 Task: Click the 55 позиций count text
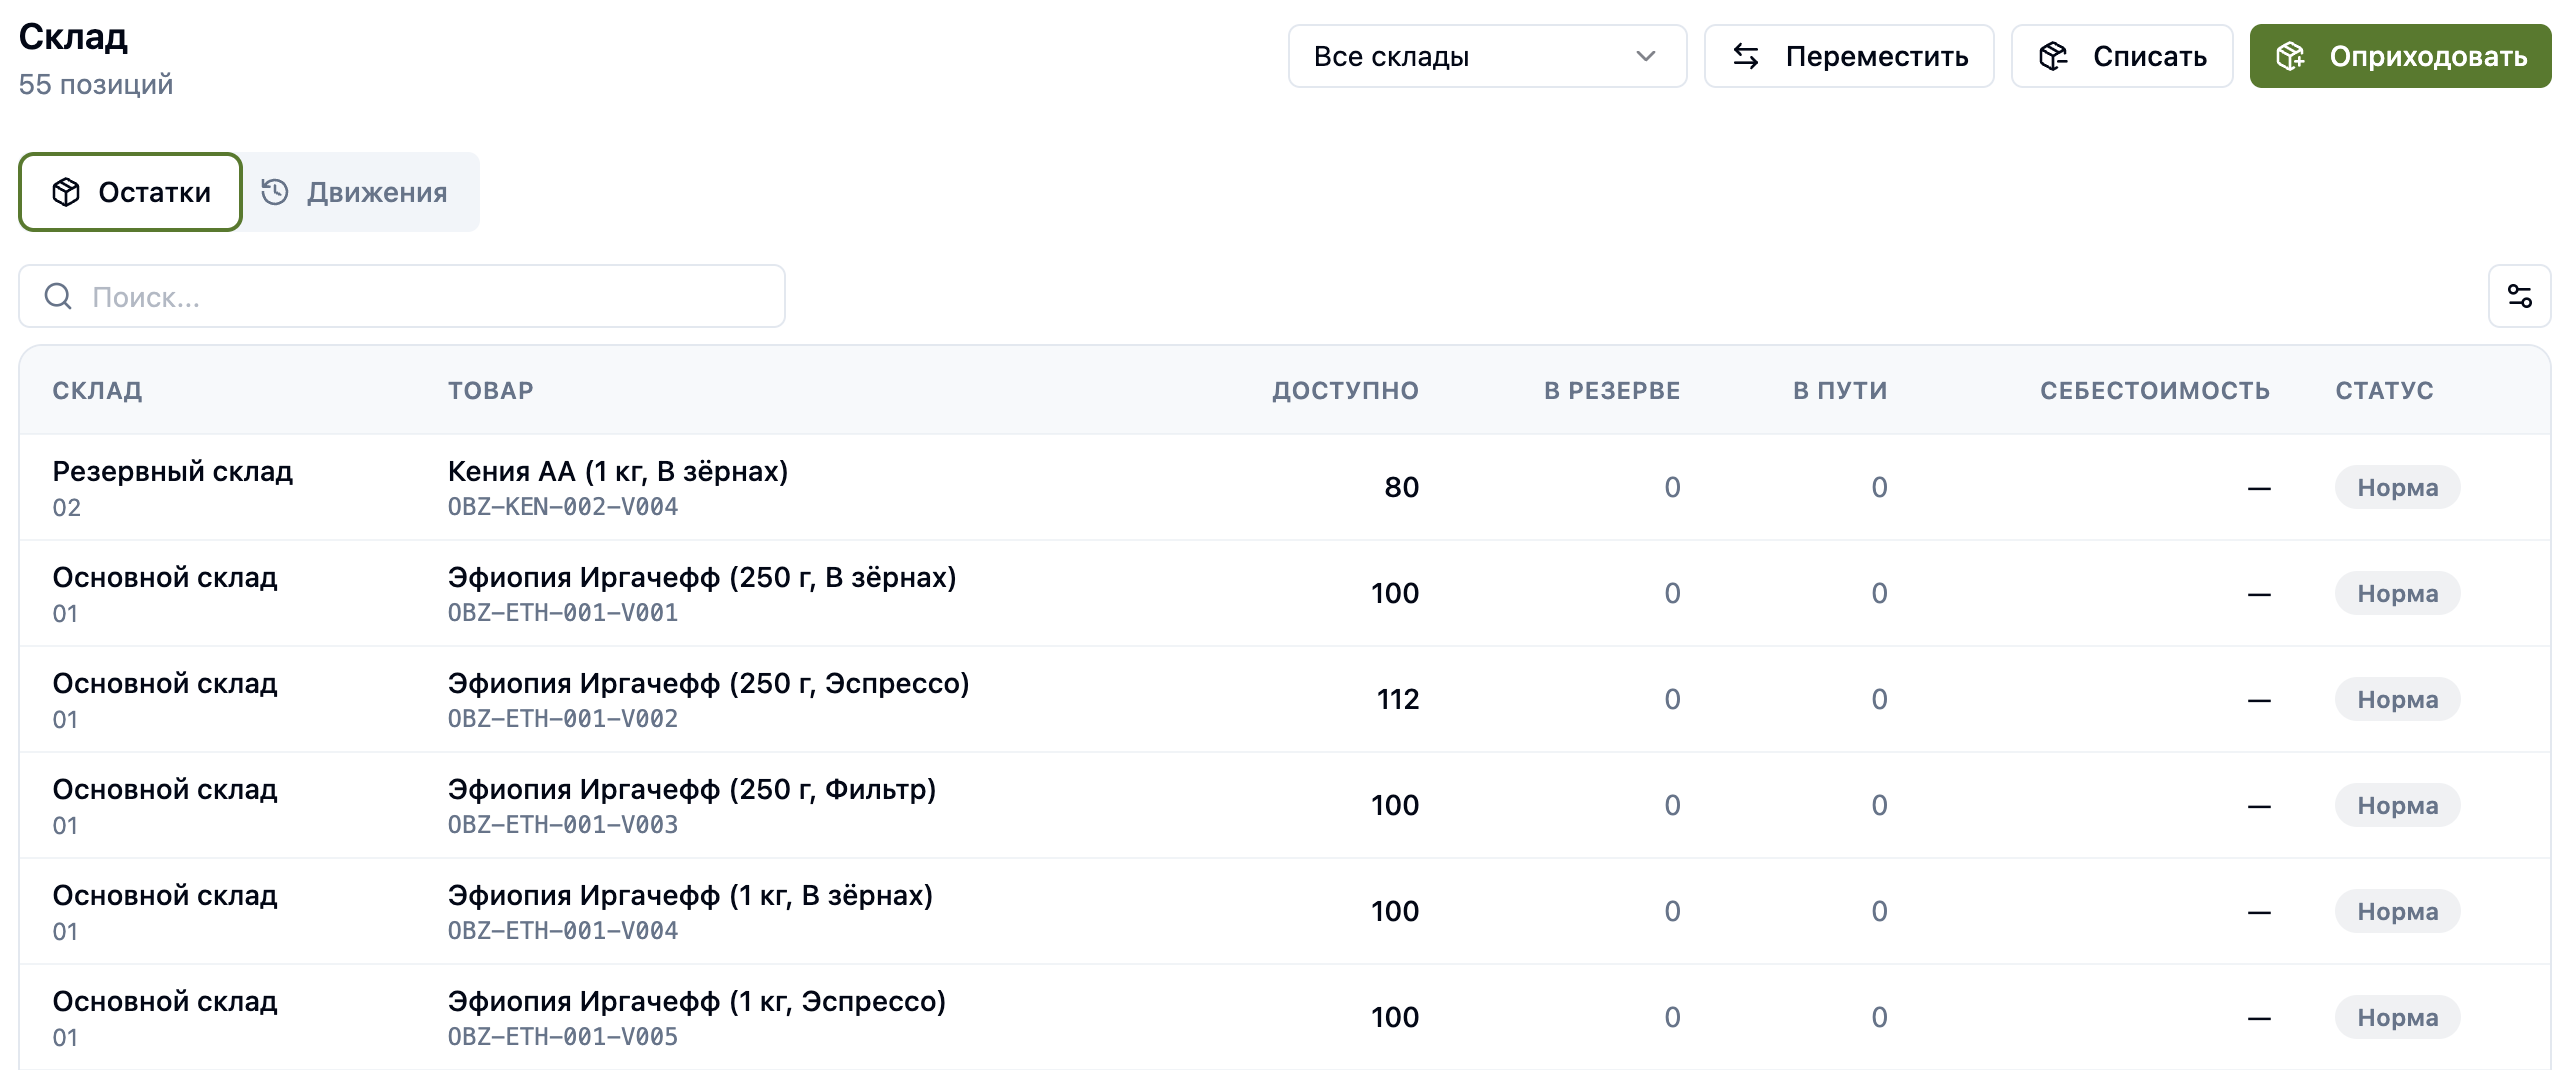click(96, 84)
